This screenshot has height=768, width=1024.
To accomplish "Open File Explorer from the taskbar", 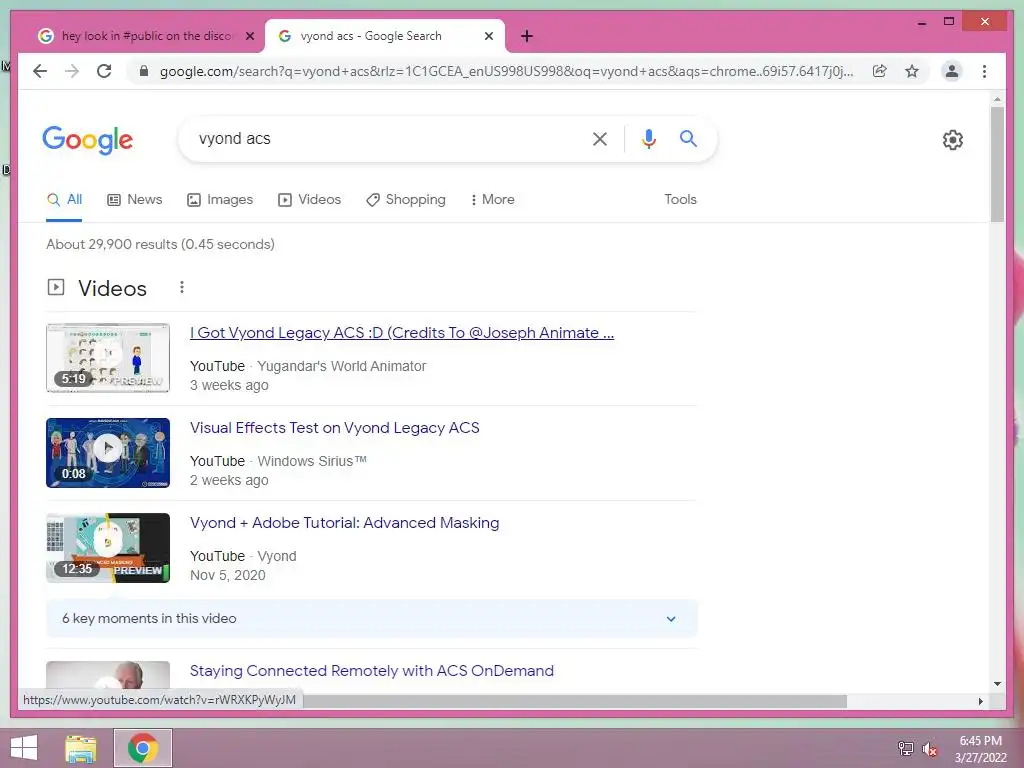I will pos(81,748).
